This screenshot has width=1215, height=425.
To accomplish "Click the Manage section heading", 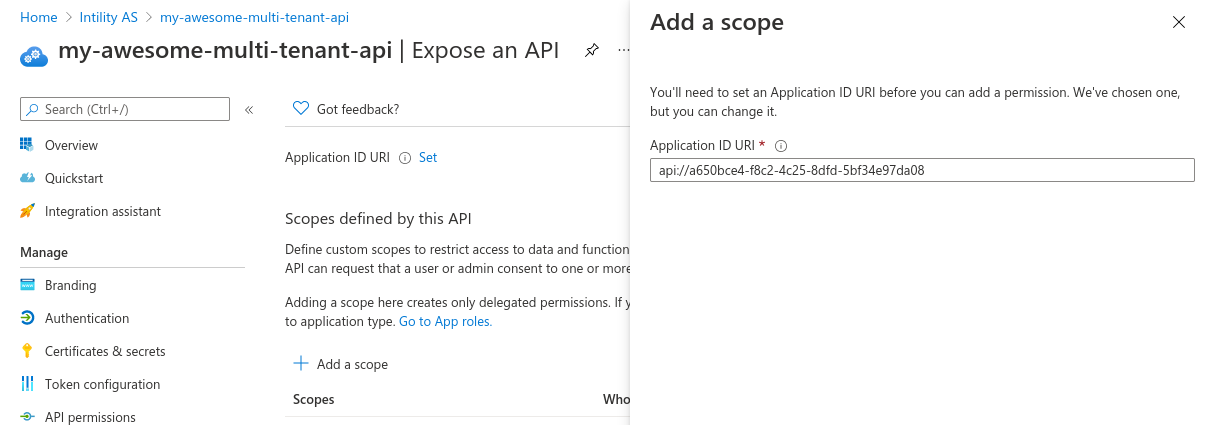I will [x=44, y=252].
